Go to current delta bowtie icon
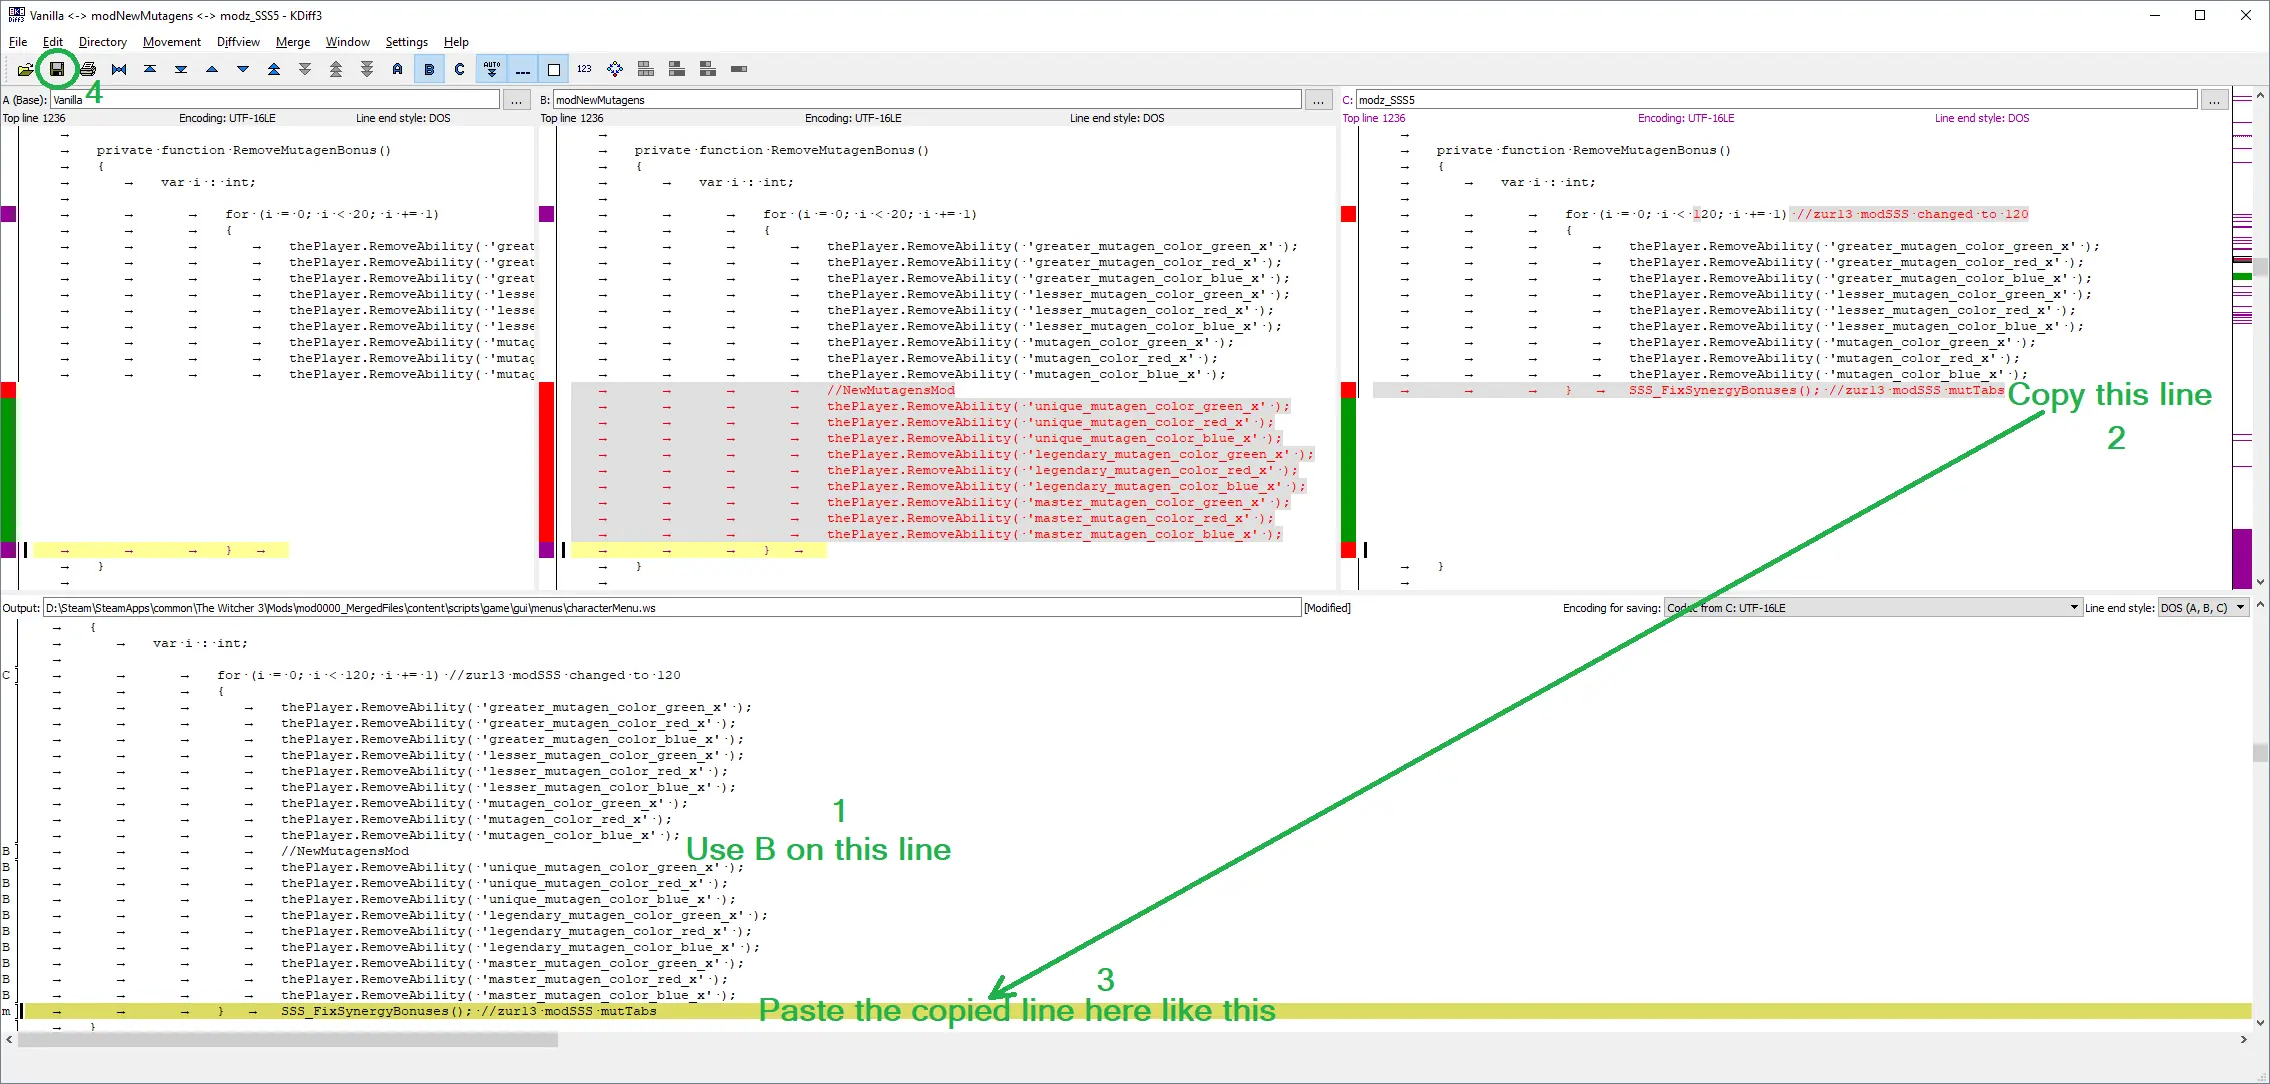The image size is (2270, 1084). (x=119, y=69)
